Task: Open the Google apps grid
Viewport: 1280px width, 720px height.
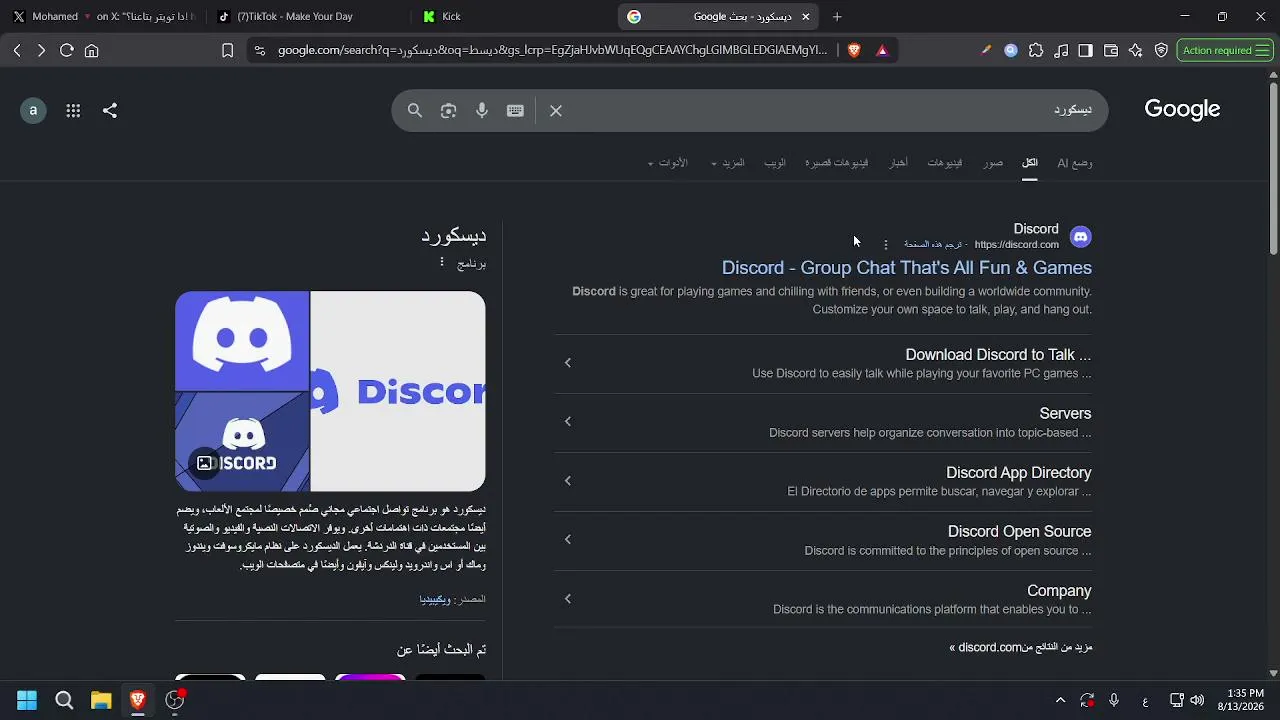Action: tap(73, 111)
